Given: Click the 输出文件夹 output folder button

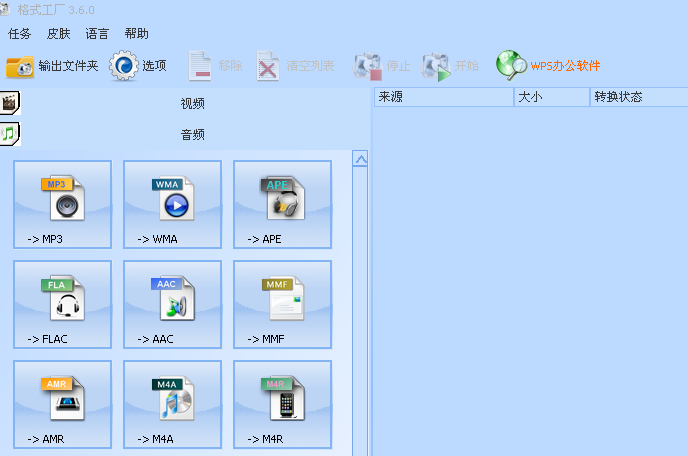Looking at the screenshot, I should (x=53, y=67).
